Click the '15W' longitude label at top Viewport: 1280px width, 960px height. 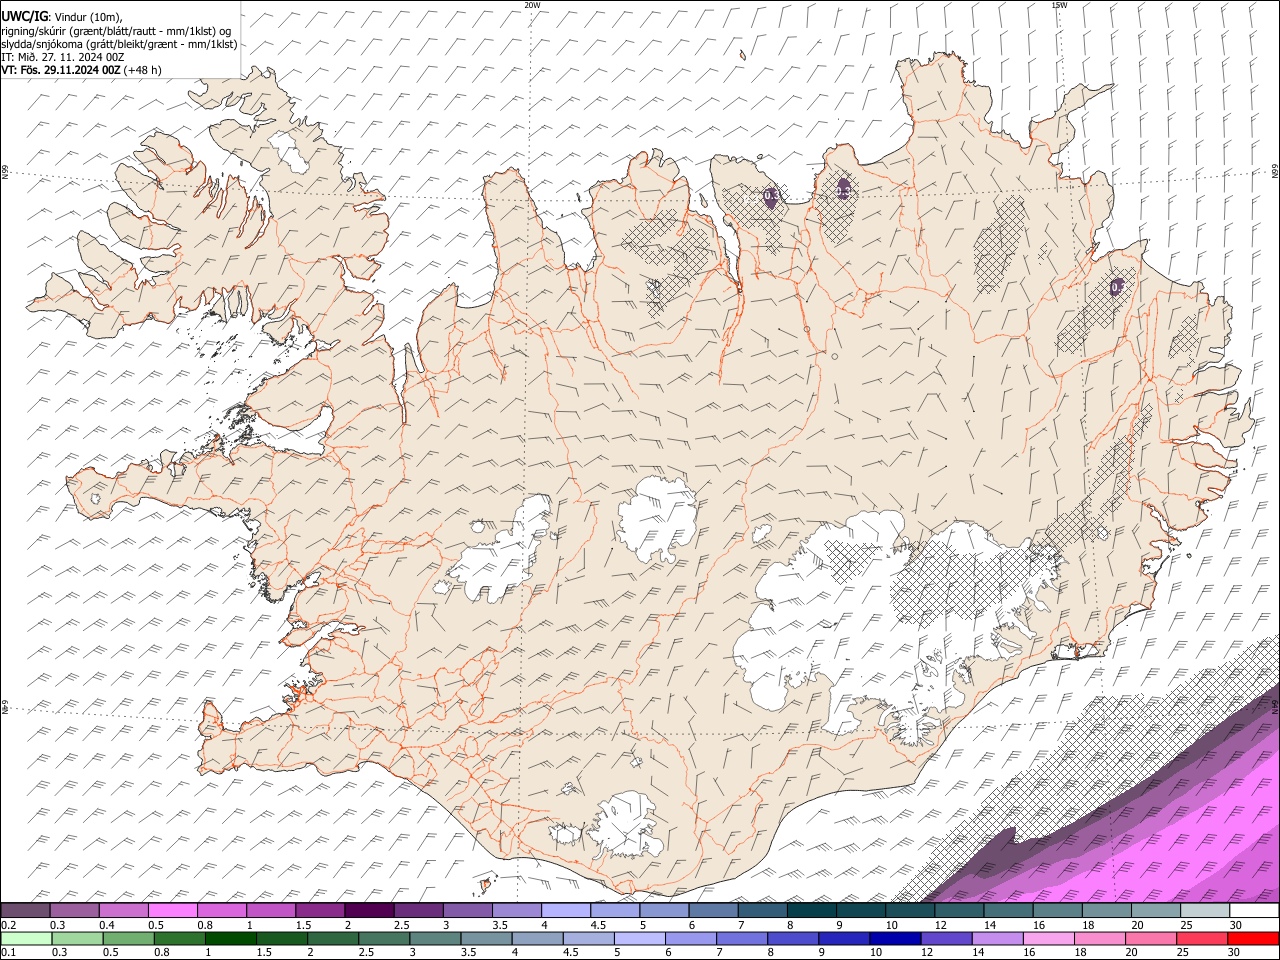click(1059, 5)
